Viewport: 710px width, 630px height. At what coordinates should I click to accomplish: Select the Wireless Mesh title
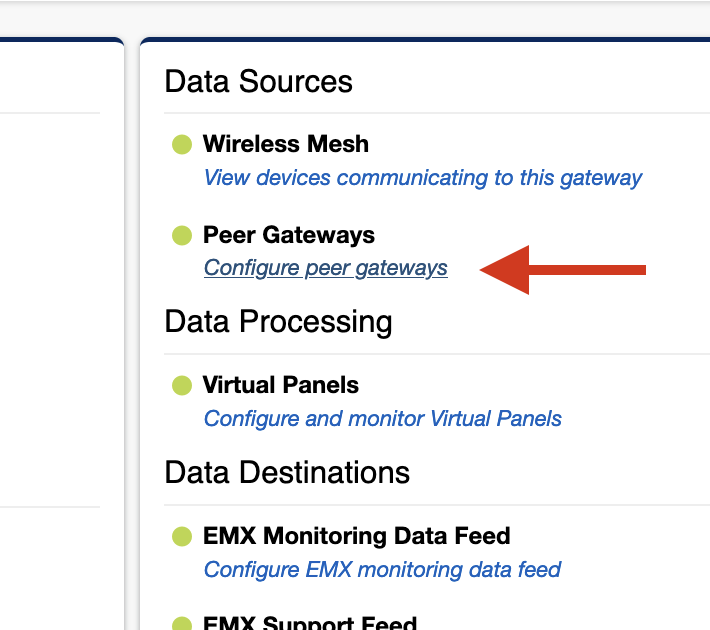click(285, 144)
